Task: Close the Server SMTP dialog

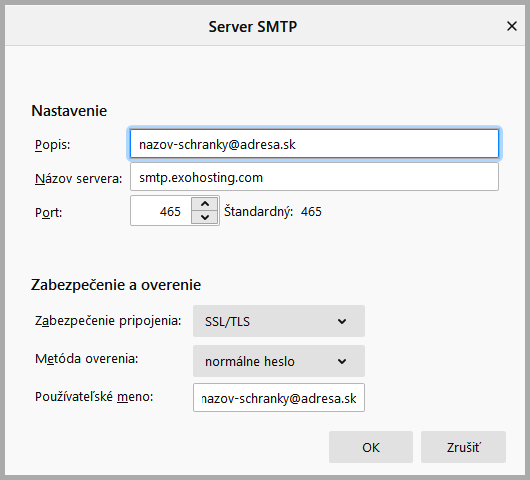Action: point(512,26)
